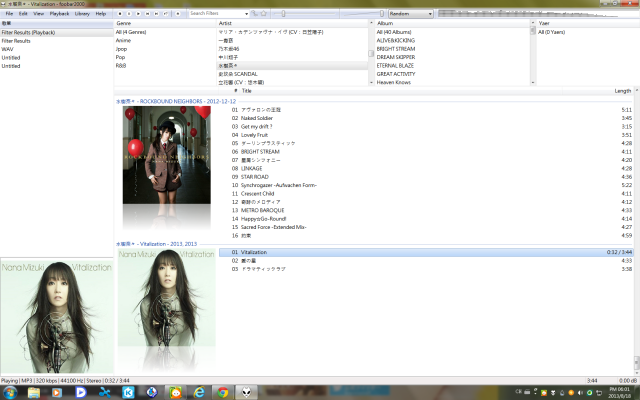640x400 pixels.
Task: Click the Genre column header
Action: tap(165, 23)
